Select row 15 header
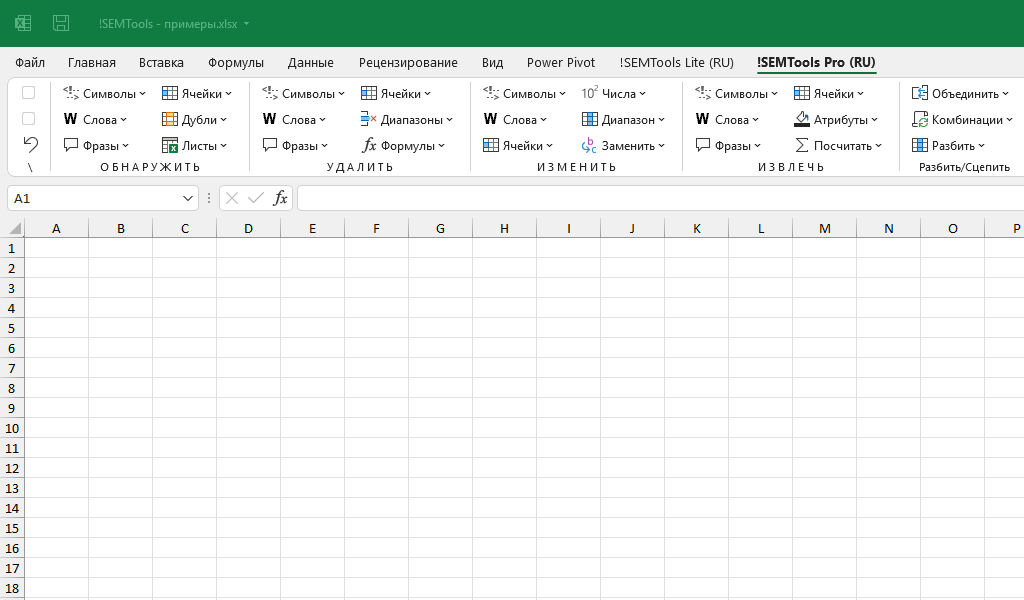The height and width of the screenshot is (600, 1024). tap(12, 528)
